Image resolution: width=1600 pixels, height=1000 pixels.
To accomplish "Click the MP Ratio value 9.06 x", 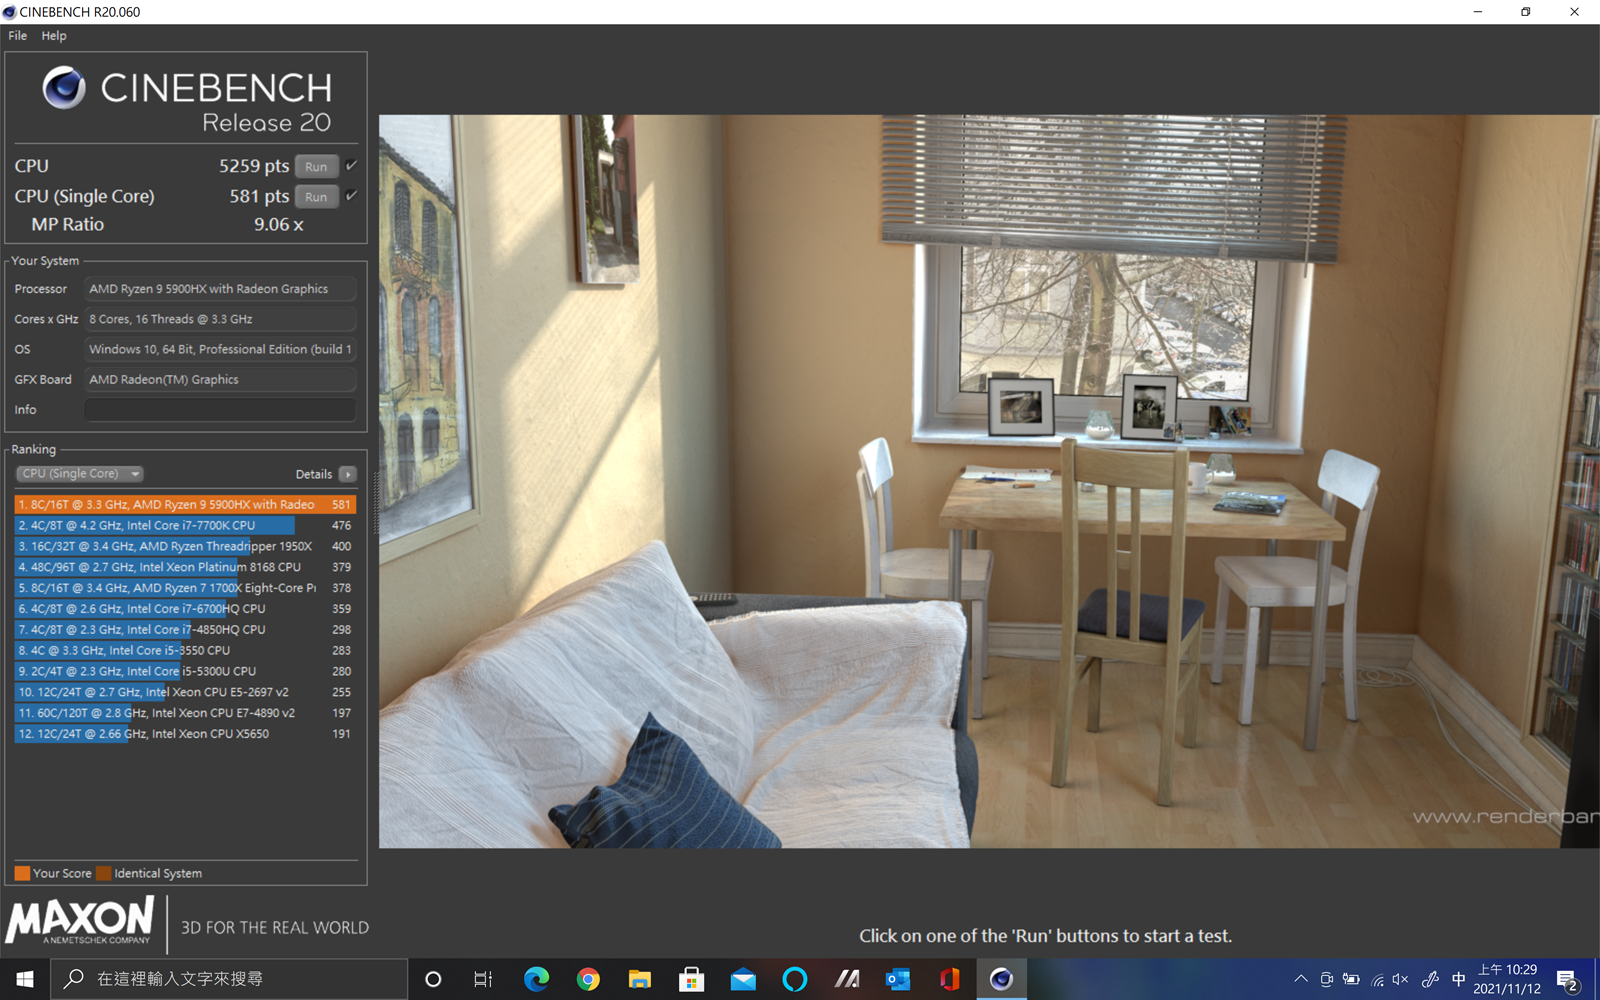I will tap(278, 225).
